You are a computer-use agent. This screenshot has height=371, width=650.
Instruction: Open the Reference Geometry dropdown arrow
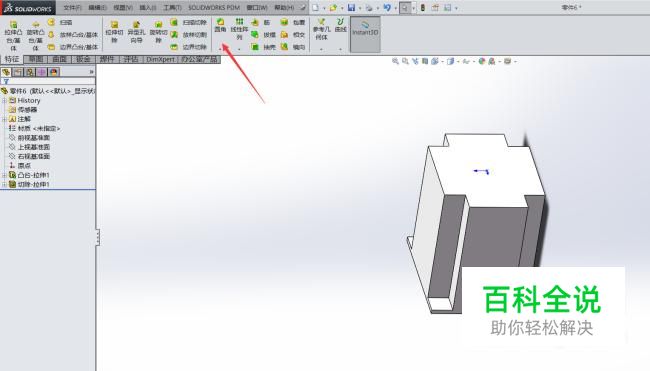point(321,49)
